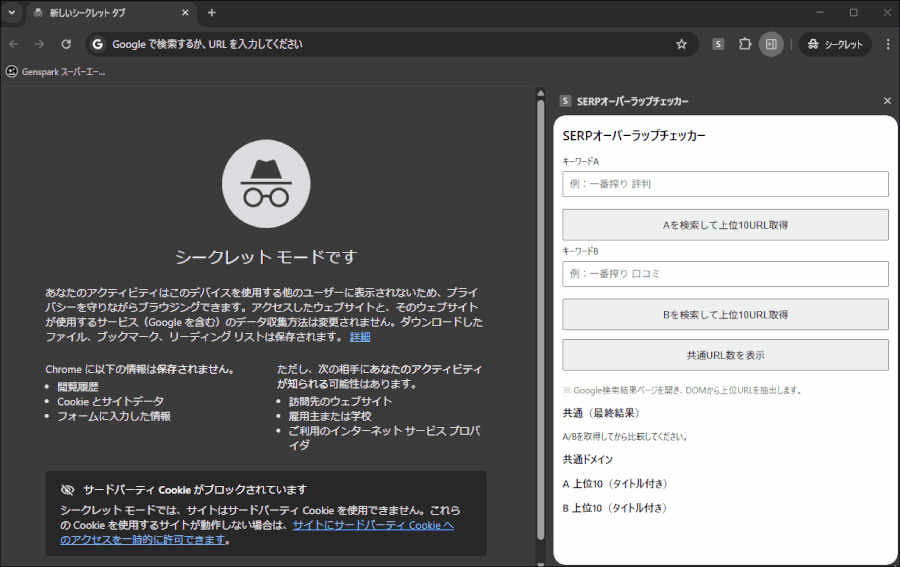Screen dimensions: 900x567
Task: Reload the page using the refresh icon
Action: pos(66,44)
